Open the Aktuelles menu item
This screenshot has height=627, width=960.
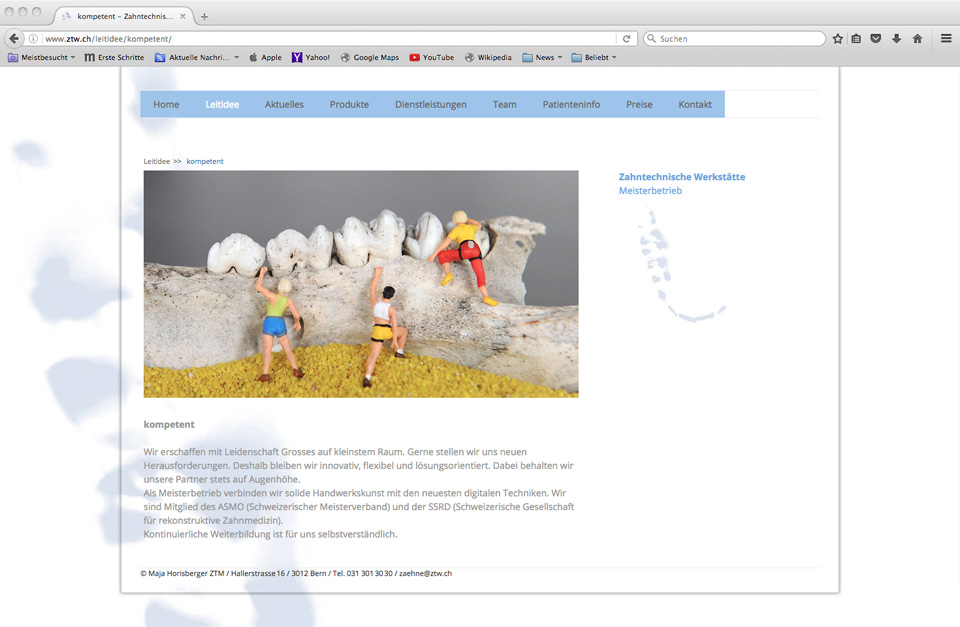tap(284, 105)
